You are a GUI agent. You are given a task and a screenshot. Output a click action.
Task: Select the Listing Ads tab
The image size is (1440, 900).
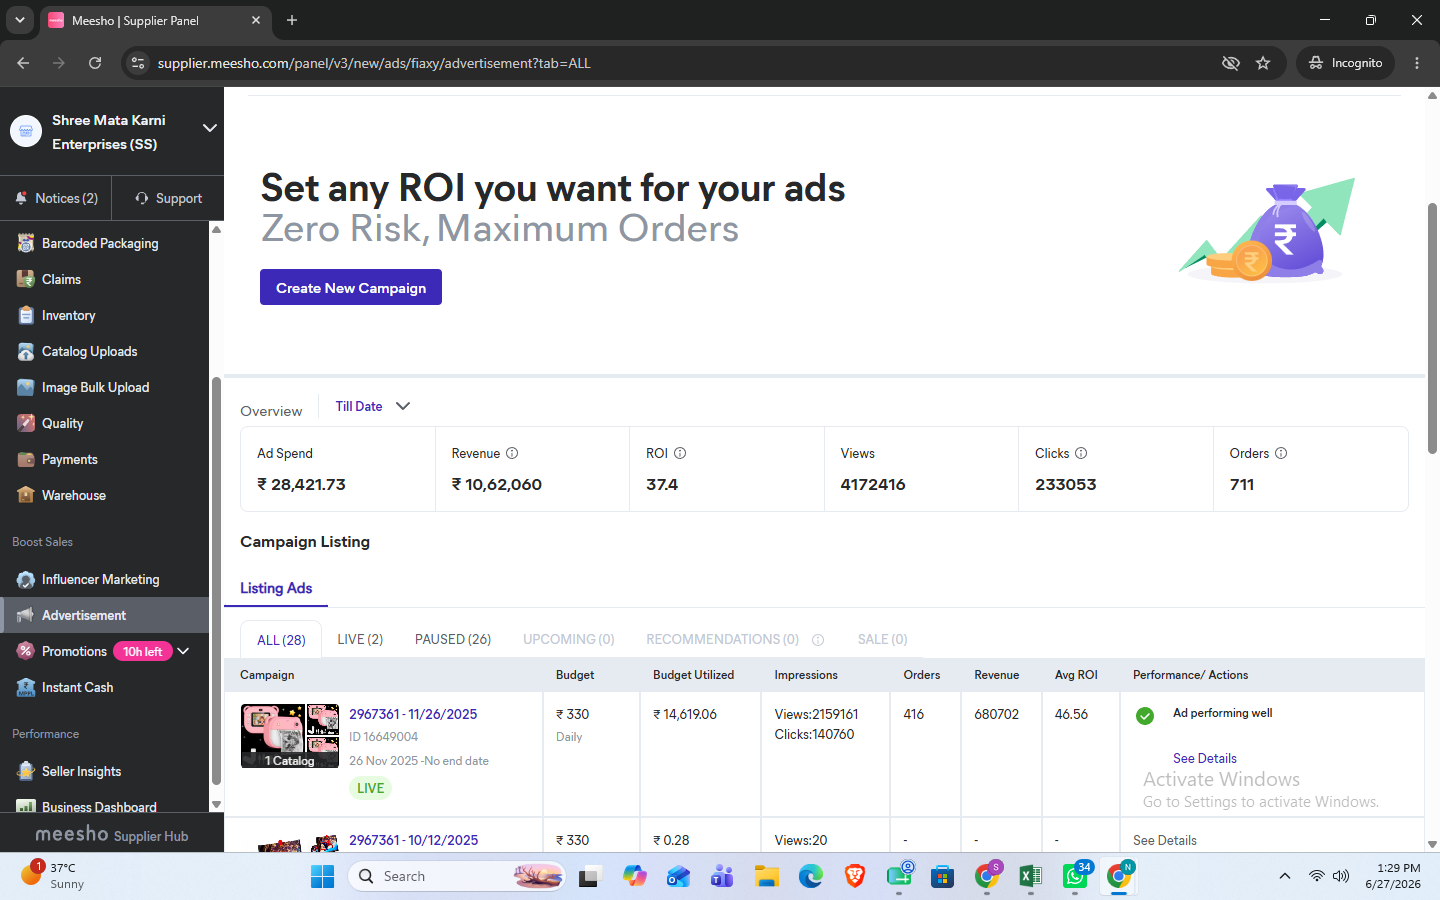click(276, 588)
